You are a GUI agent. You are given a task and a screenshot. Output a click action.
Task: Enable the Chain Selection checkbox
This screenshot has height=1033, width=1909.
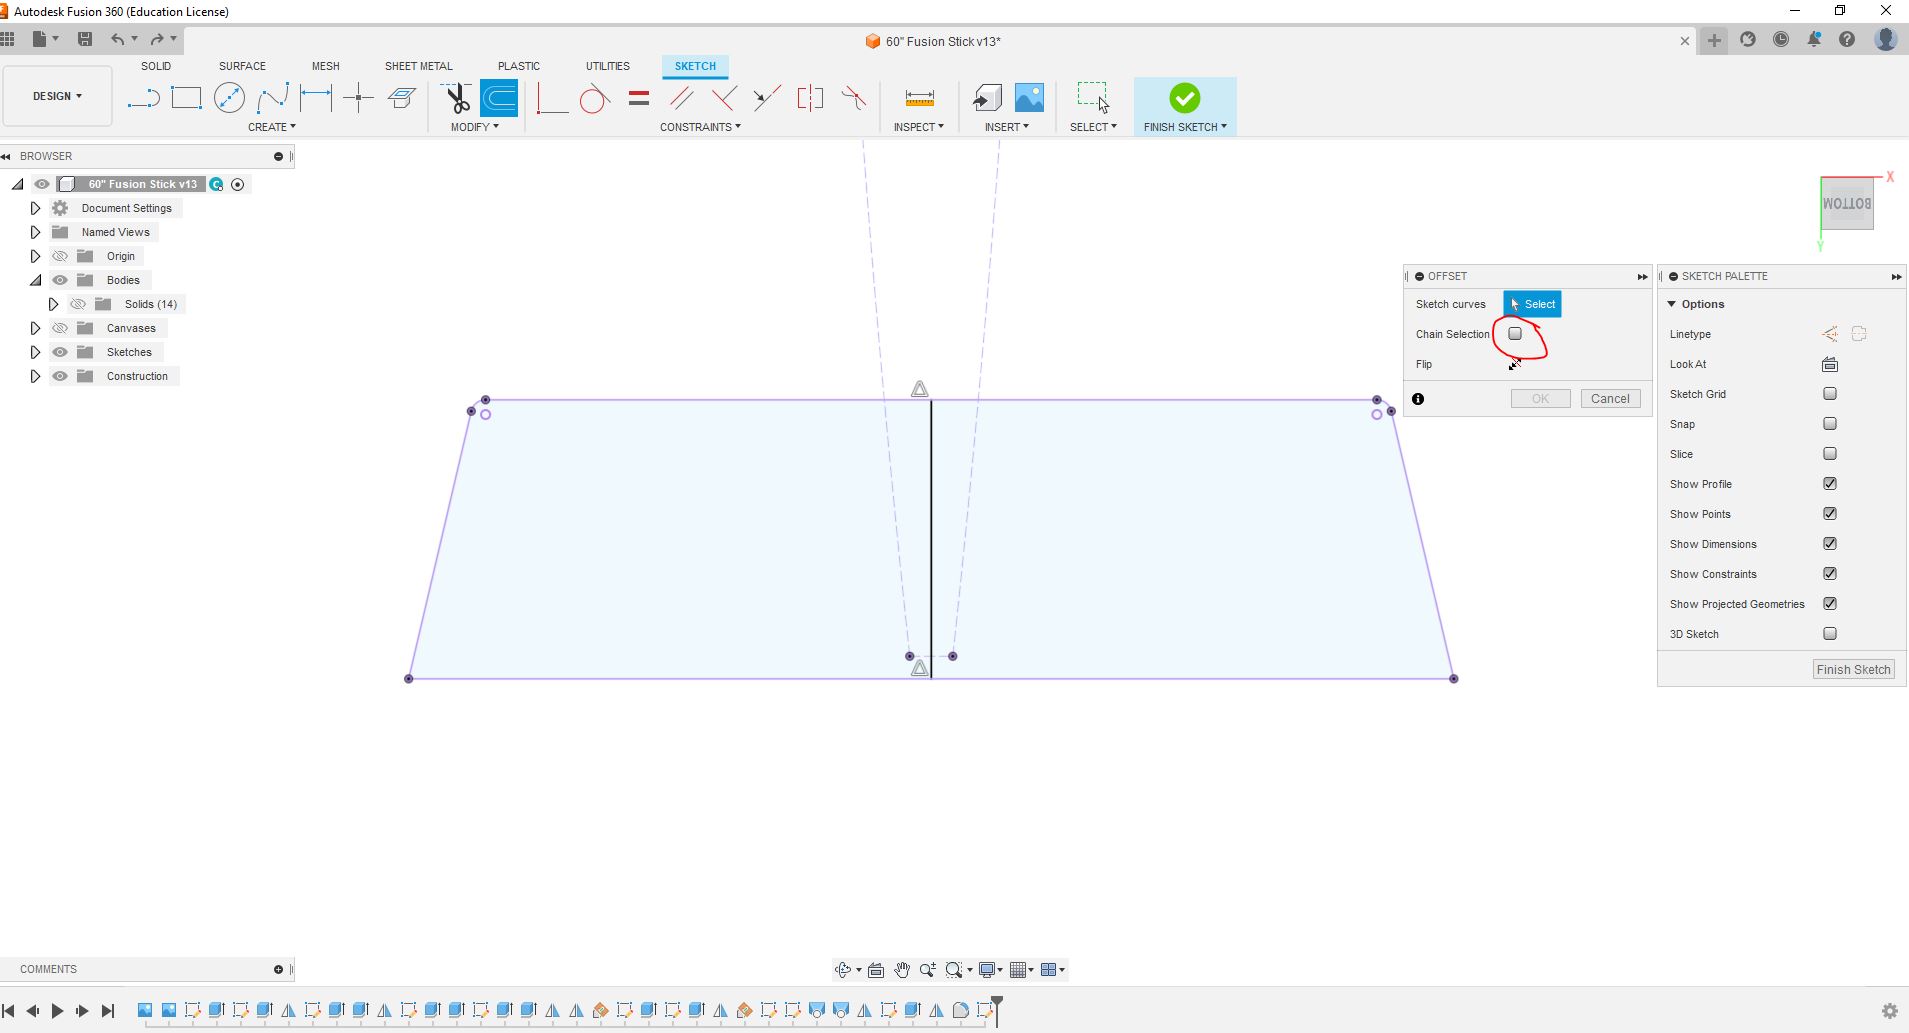pyautogui.click(x=1515, y=334)
